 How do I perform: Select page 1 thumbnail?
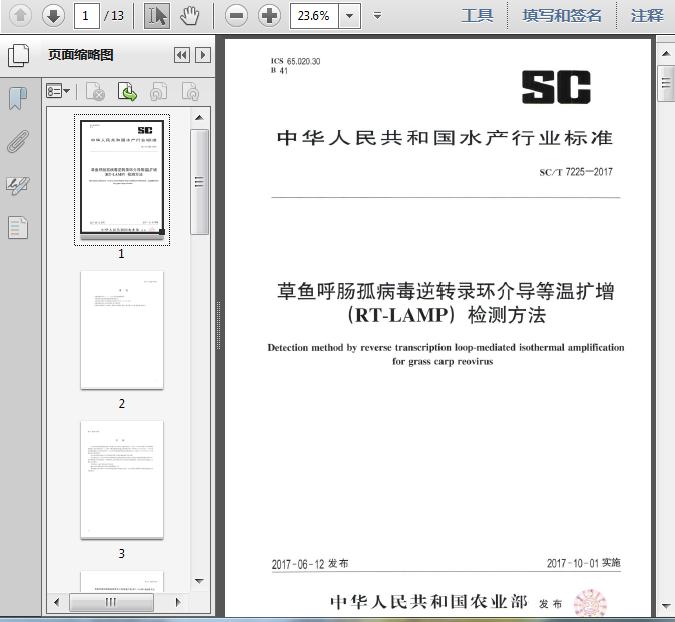tap(122, 179)
